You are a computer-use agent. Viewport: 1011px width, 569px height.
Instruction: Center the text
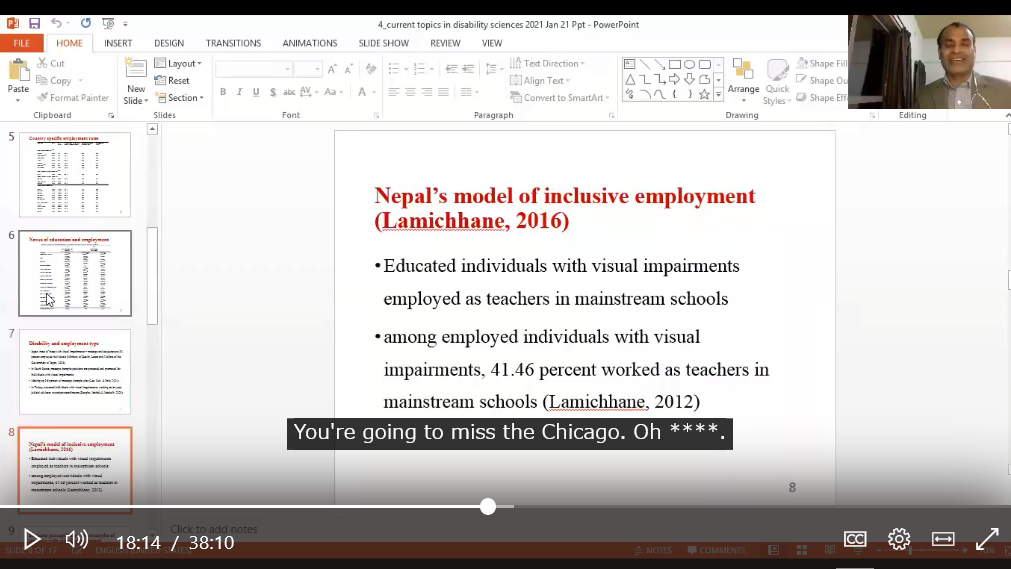point(410,92)
